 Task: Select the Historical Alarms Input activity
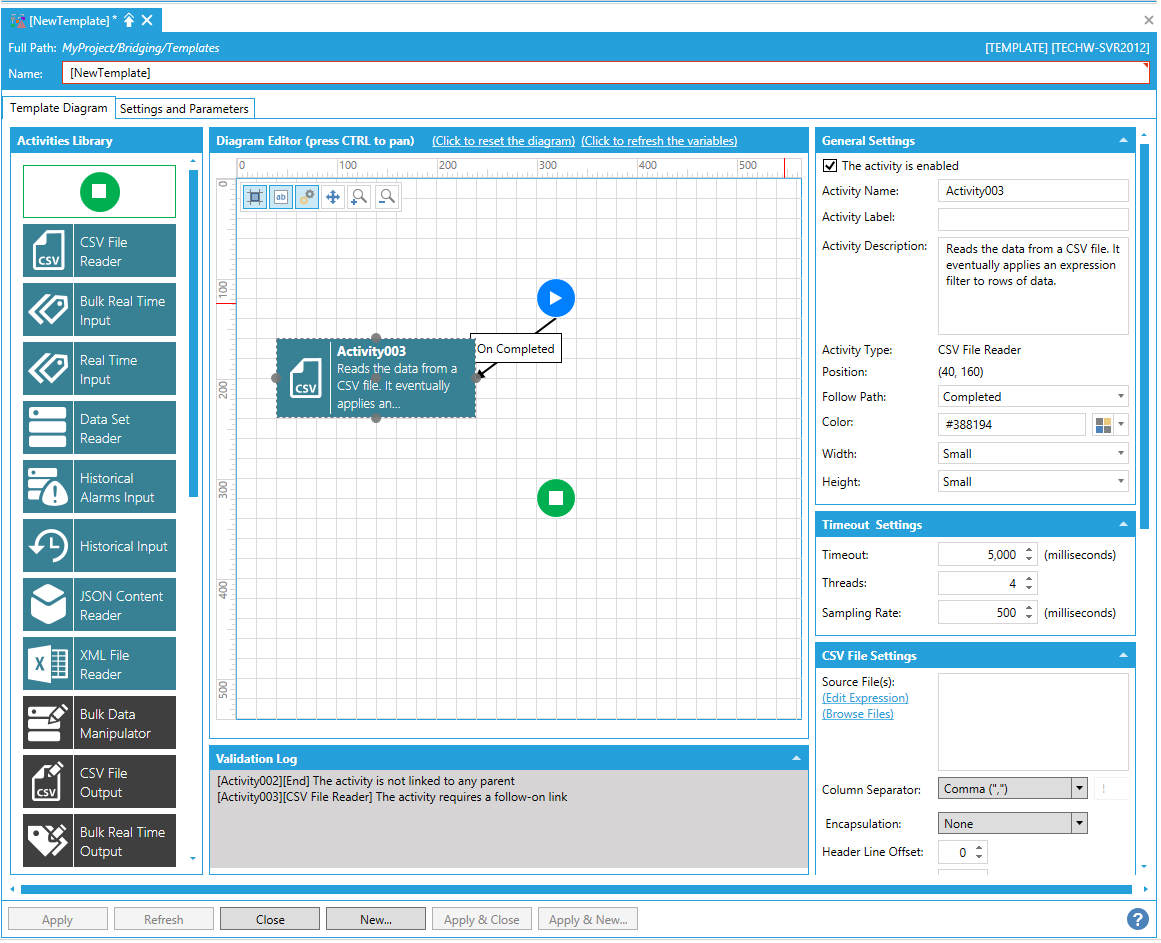99,487
